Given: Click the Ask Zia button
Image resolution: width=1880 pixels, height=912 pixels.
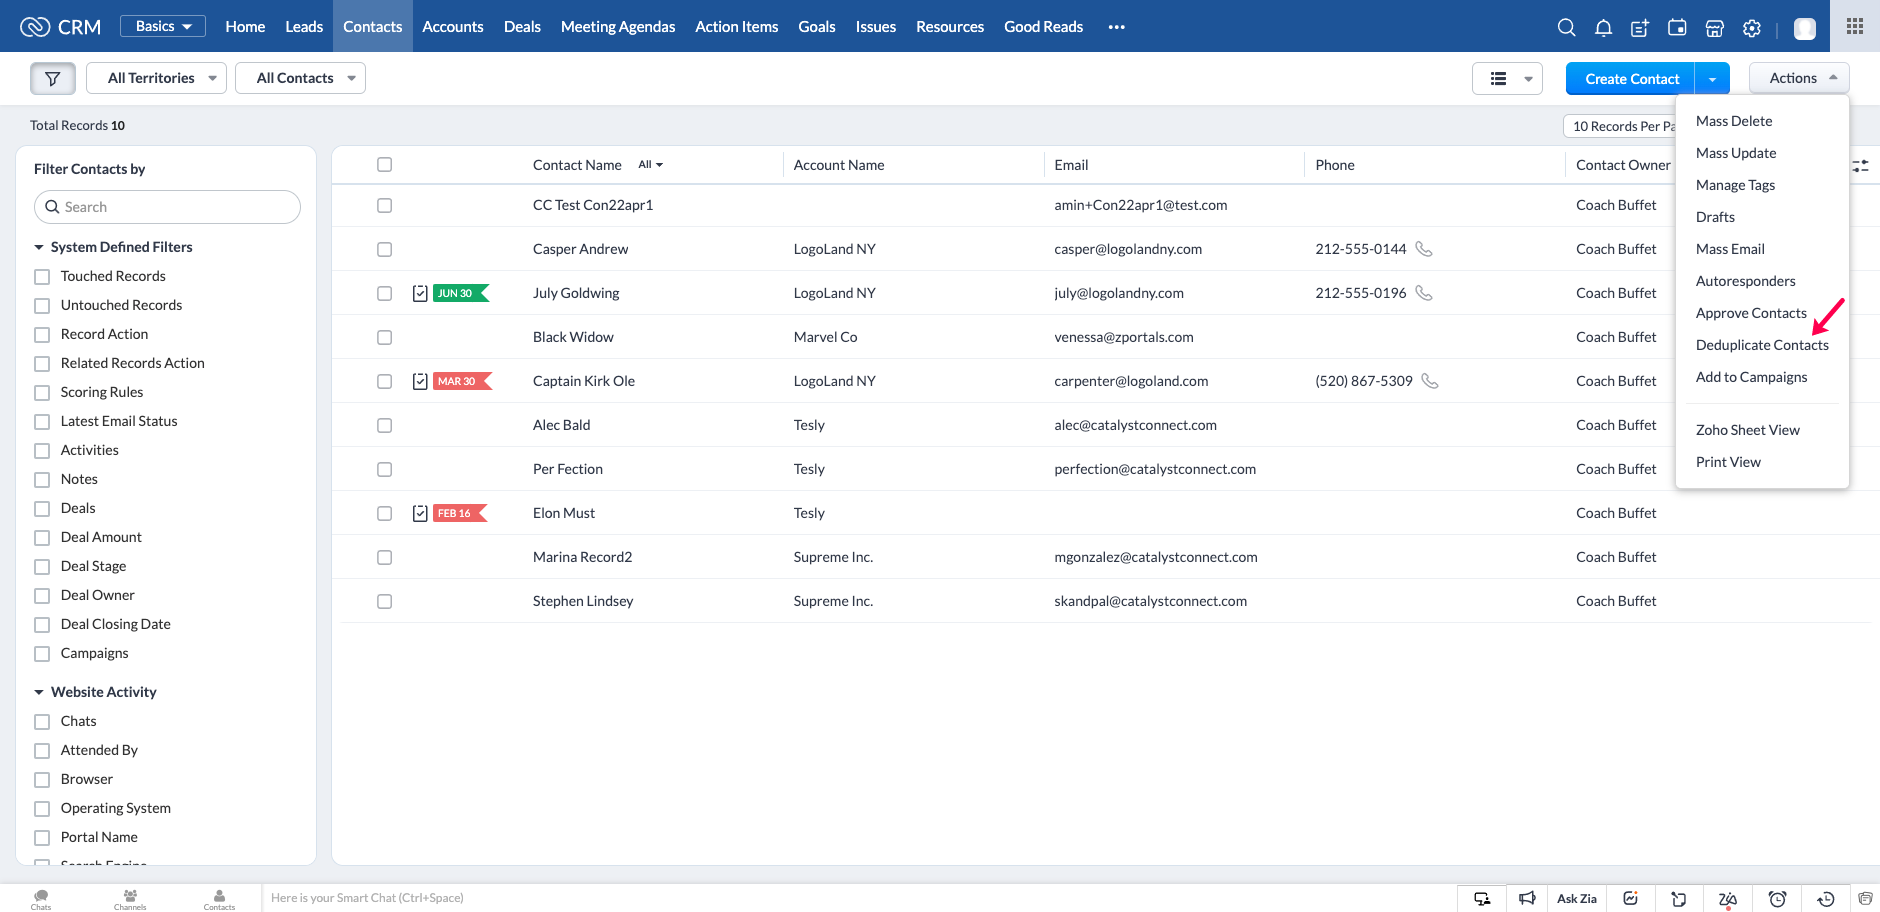Looking at the screenshot, I should pos(1577,898).
